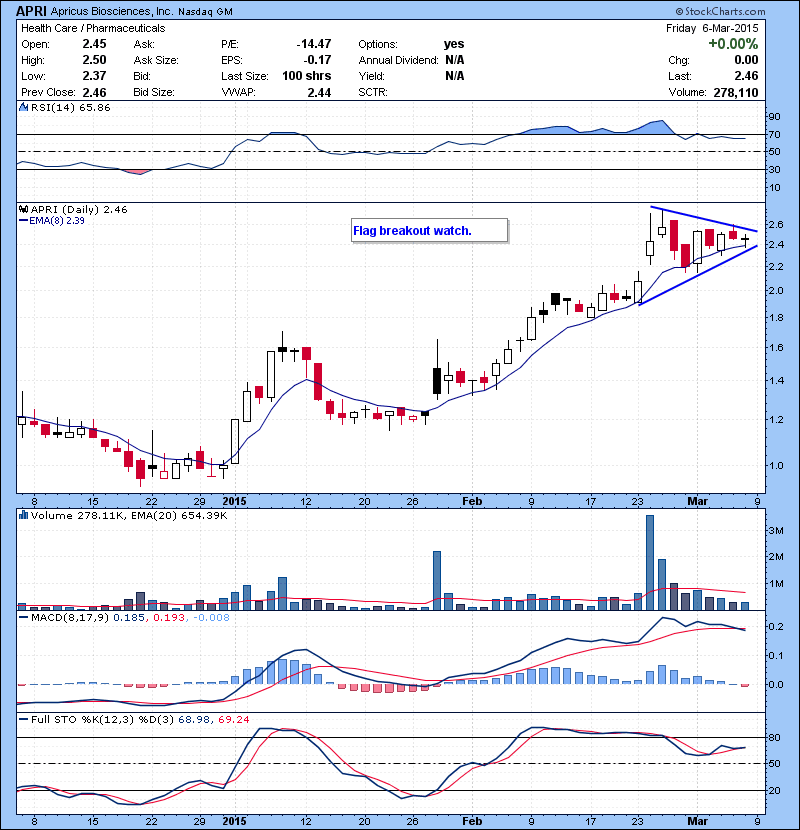The width and height of the screenshot is (800, 830).
Task: Click the tallest volume bar near Feb 23
Action: (x=649, y=562)
